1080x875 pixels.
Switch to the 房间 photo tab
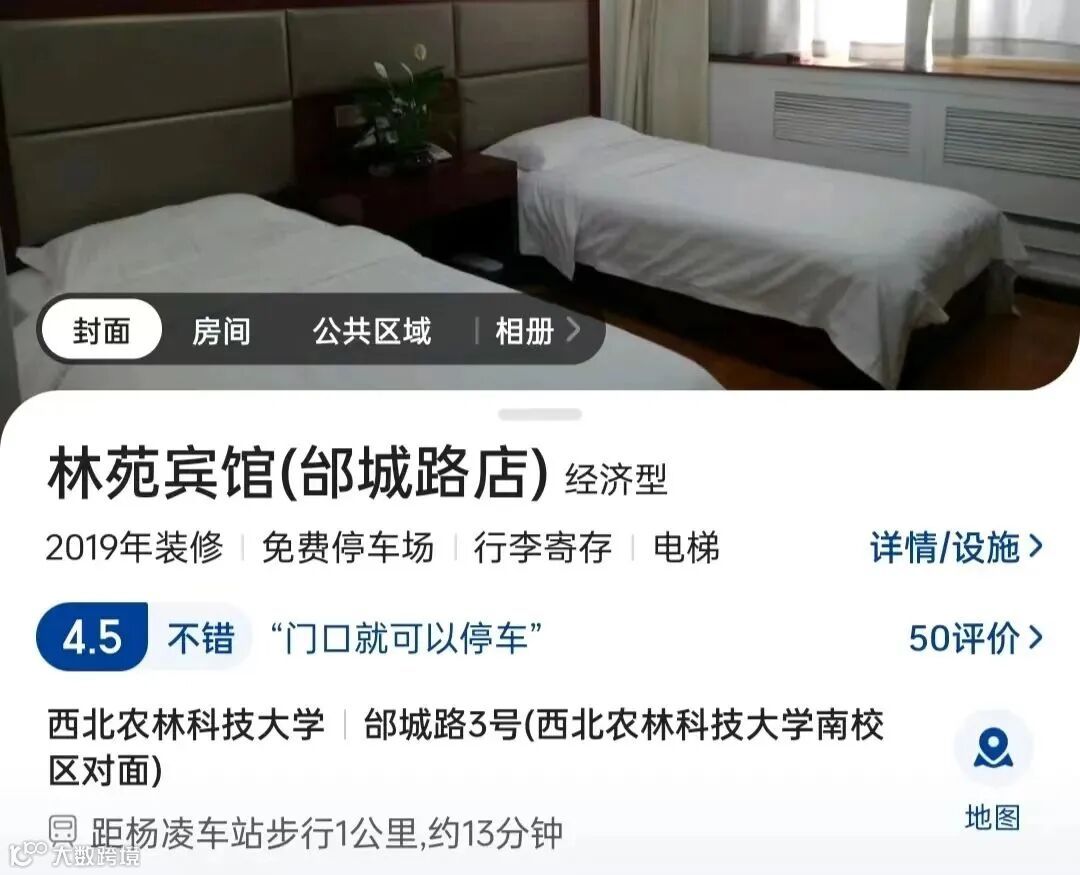[221, 331]
